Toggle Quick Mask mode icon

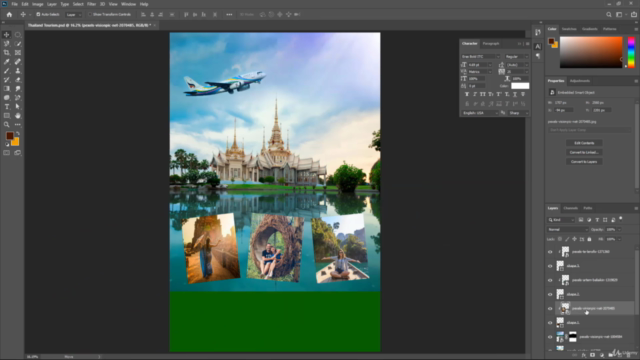pyautogui.click(x=7, y=153)
